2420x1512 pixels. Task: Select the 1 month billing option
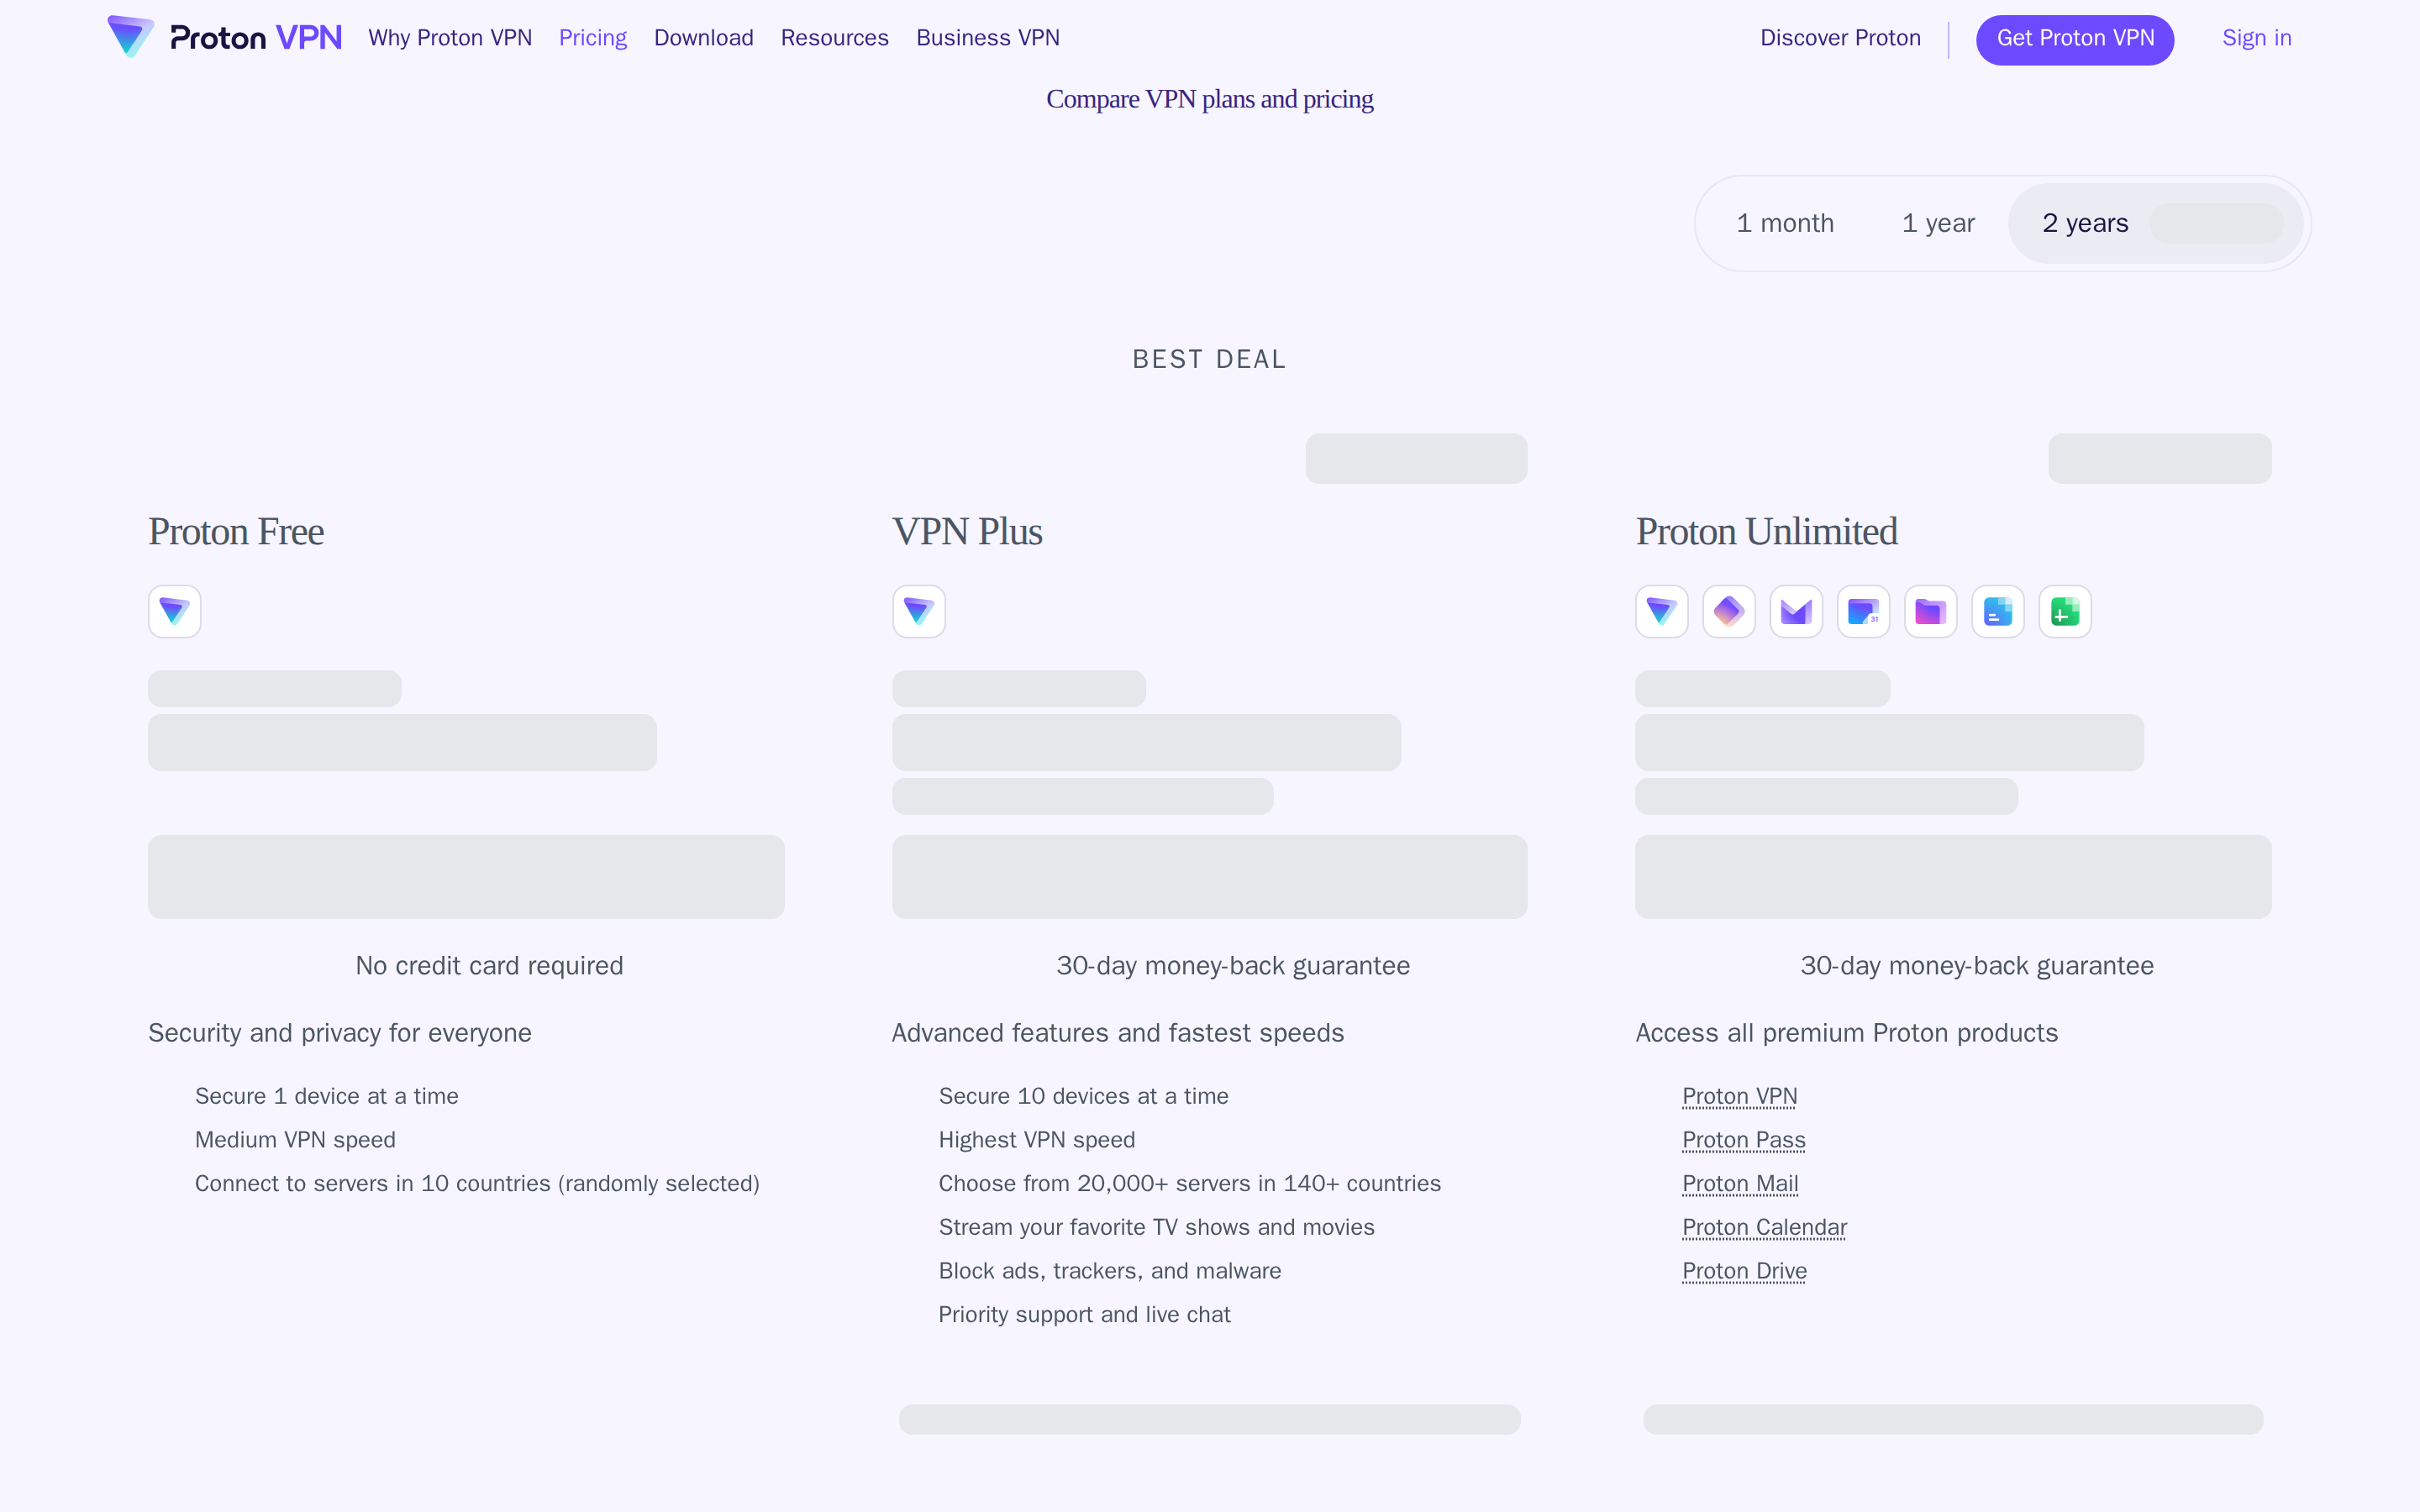(x=1785, y=223)
